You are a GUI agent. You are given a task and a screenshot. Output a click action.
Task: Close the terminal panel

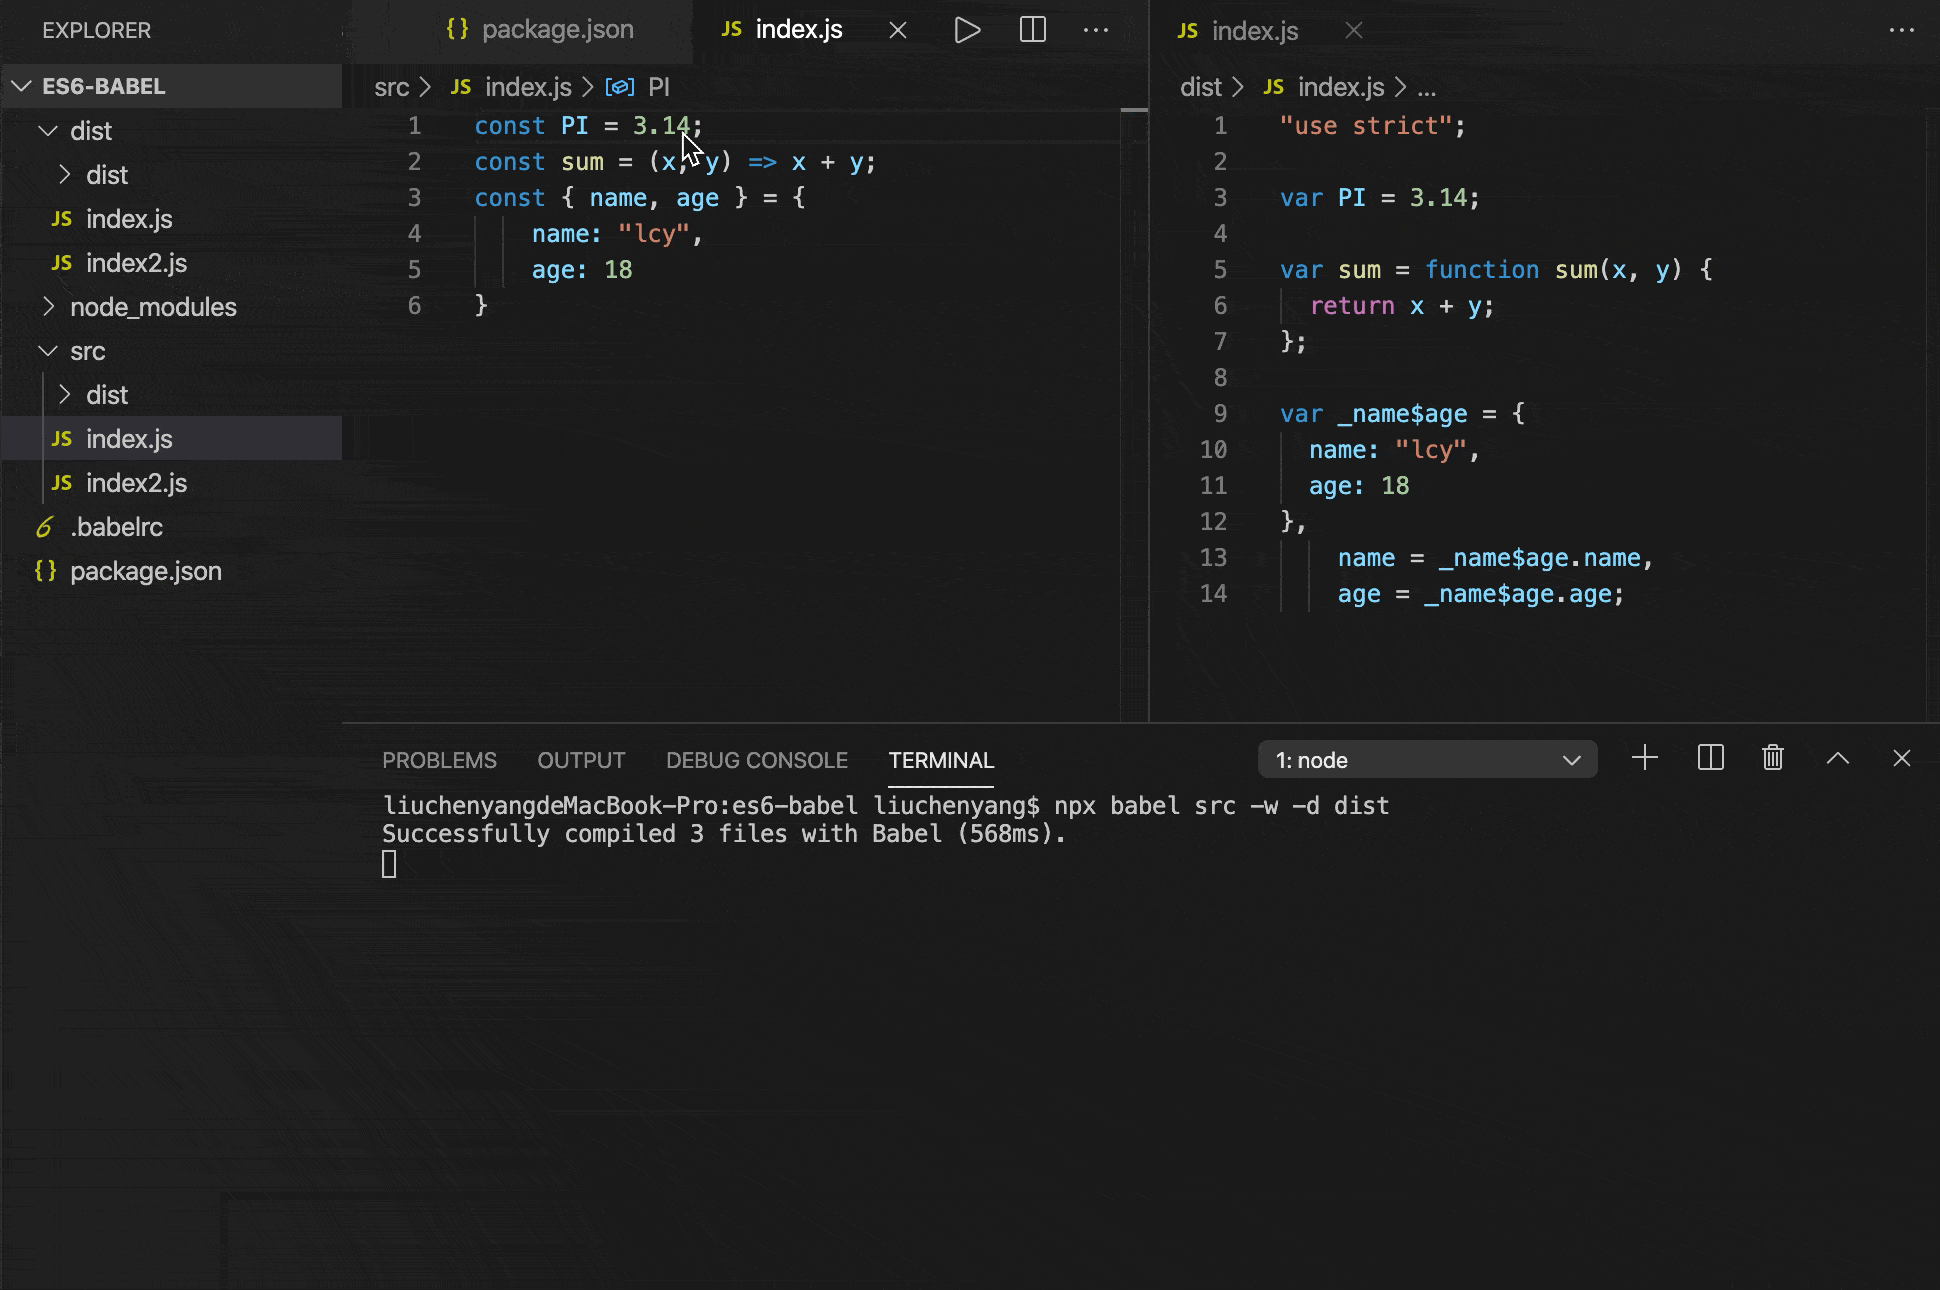pyautogui.click(x=1901, y=758)
